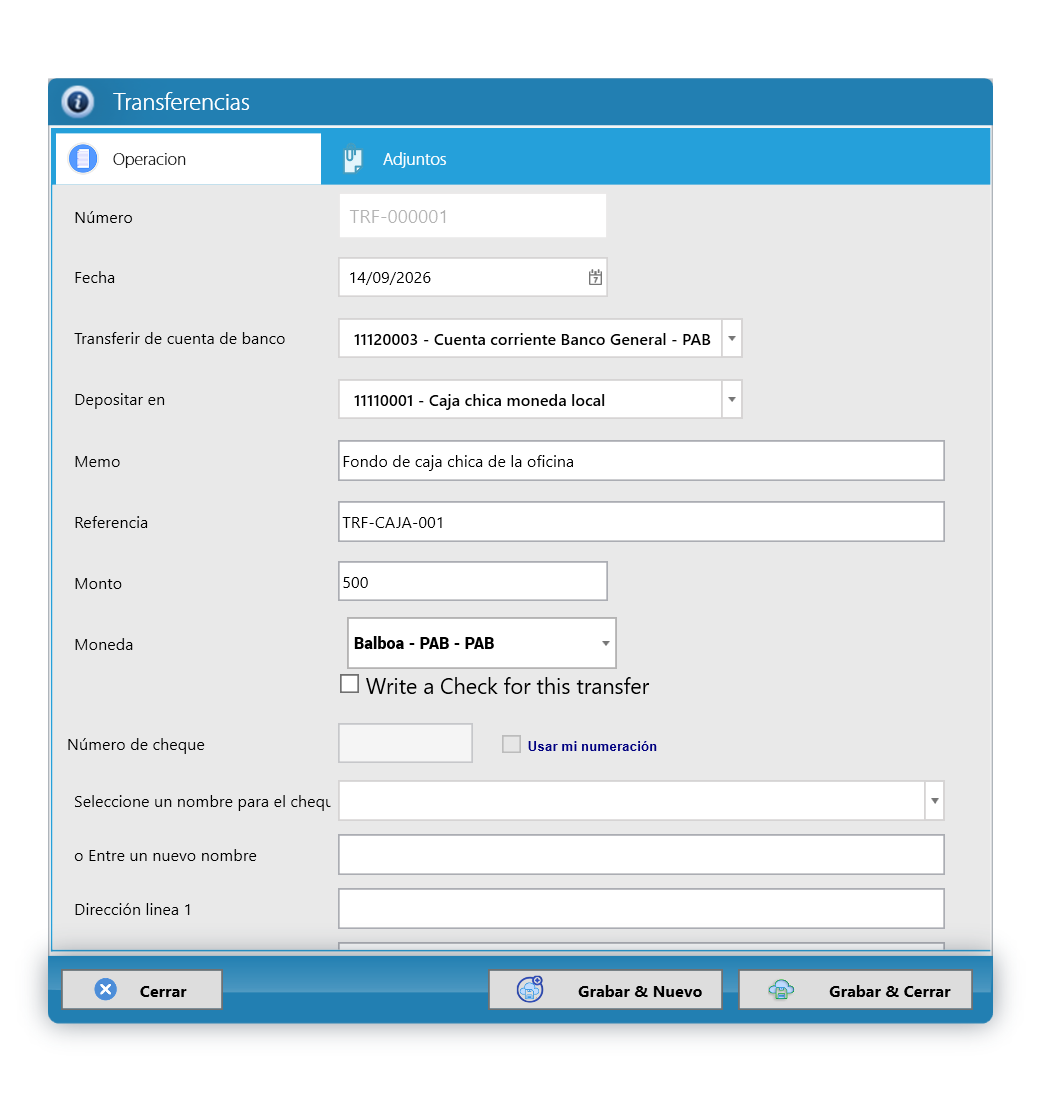
Task: Click the Grabar & Cerrar button
Action: [855, 990]
